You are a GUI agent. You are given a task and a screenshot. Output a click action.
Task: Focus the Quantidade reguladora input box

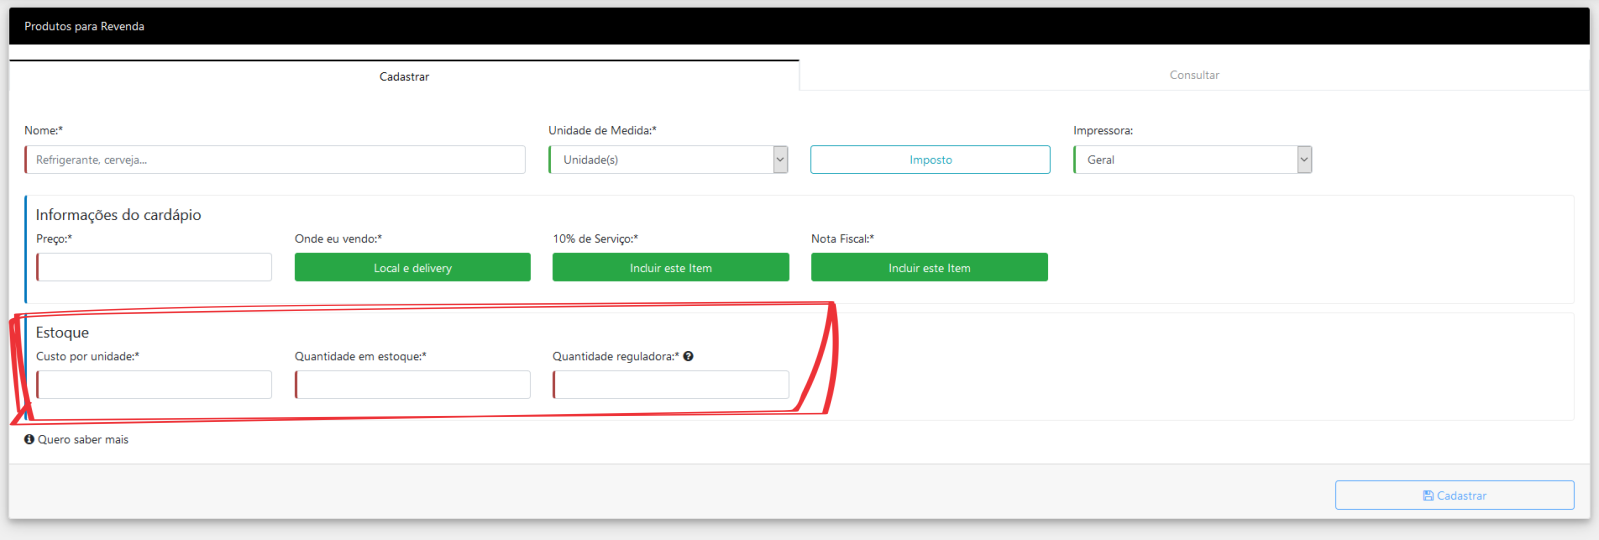670,385
